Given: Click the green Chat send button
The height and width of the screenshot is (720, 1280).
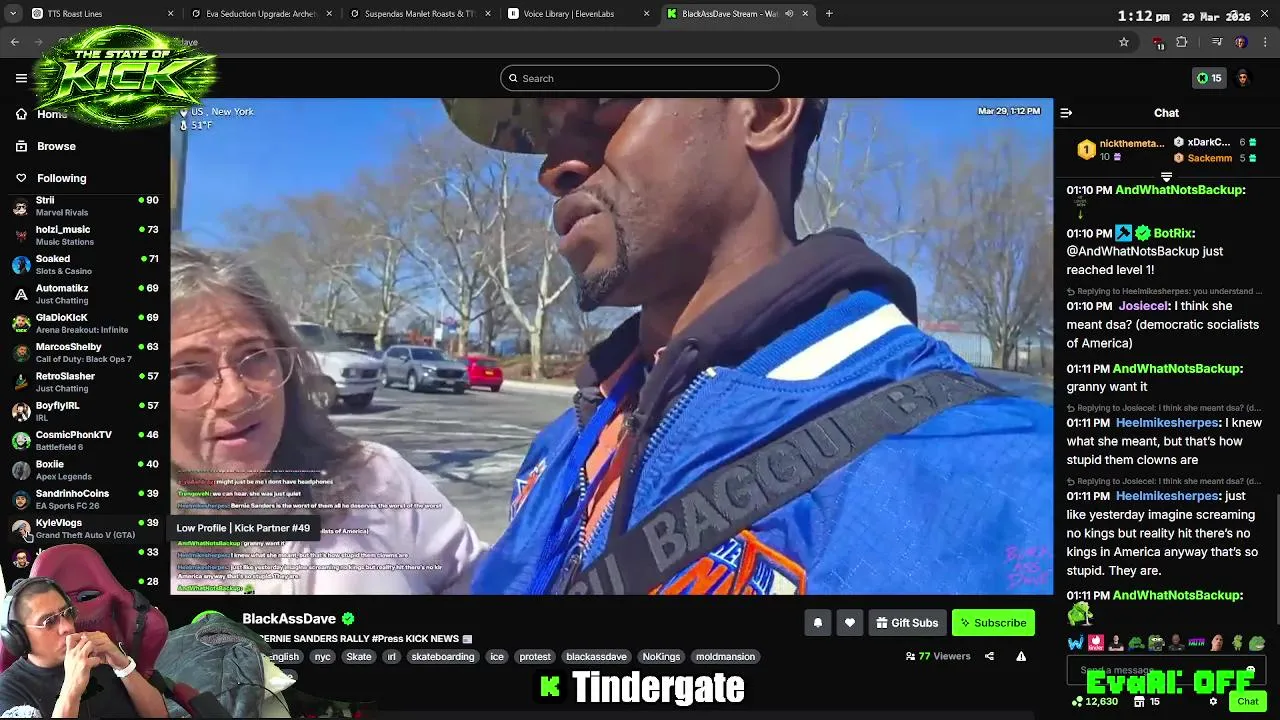Looking at the screenshot, I should click(x=1248, y=702).
